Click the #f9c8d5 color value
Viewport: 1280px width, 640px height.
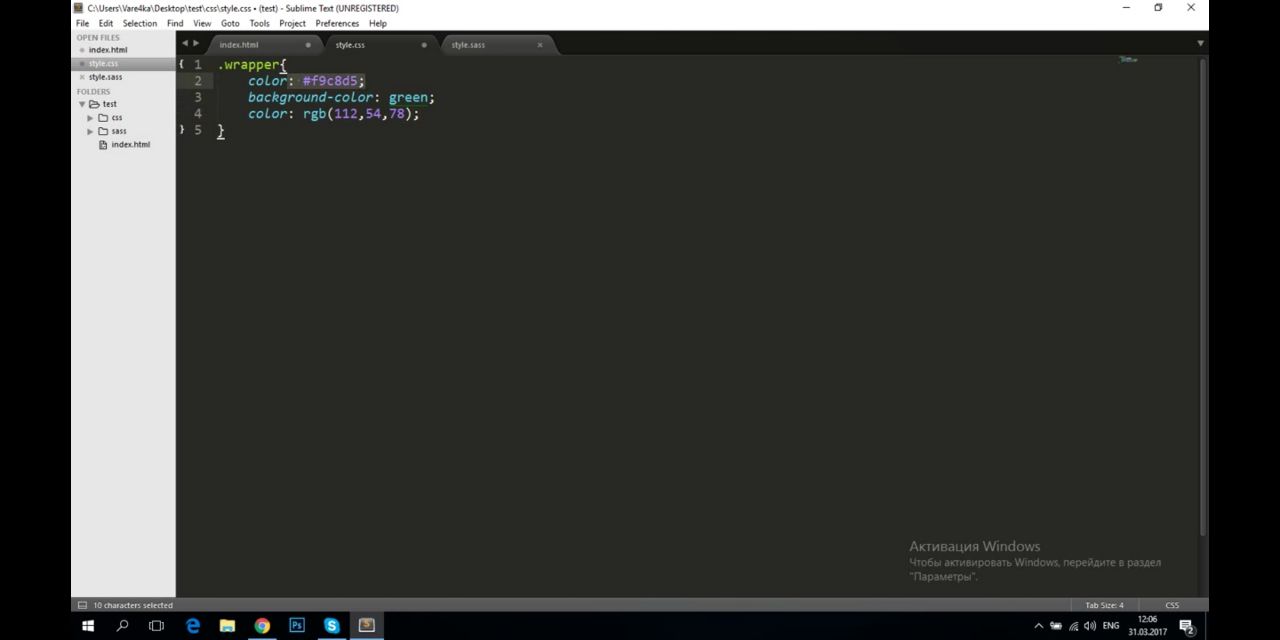(x=330, y=81)
